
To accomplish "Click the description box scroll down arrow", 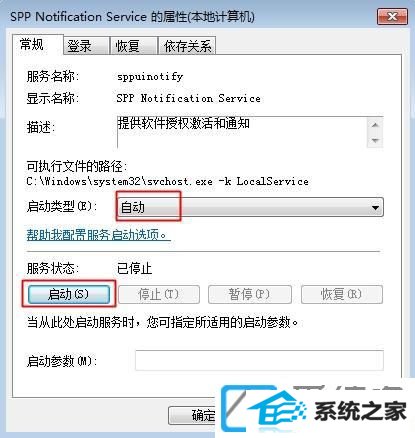I will point(375,140).
